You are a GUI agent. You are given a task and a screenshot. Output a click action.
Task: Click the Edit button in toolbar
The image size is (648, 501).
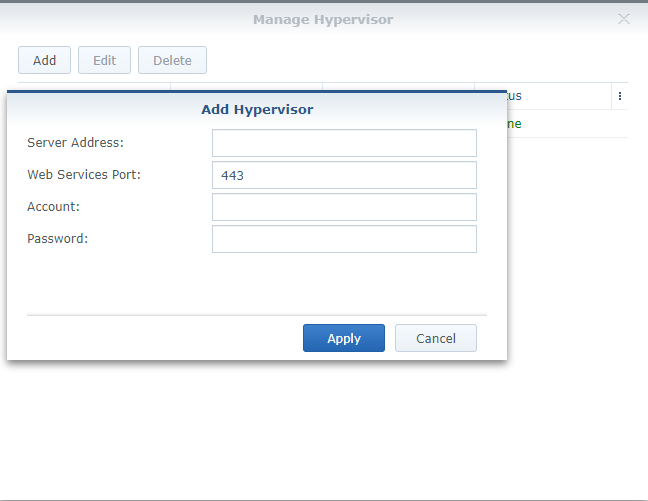pyautogui.click(x=104, y=60)
